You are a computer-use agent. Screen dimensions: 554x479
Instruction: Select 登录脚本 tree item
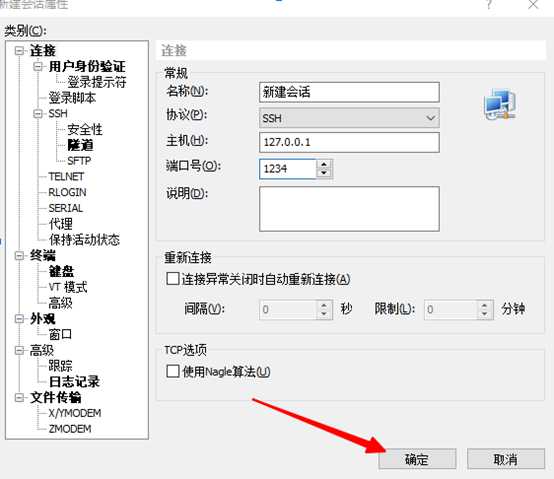pyautogui.click(x=72, y=98)
